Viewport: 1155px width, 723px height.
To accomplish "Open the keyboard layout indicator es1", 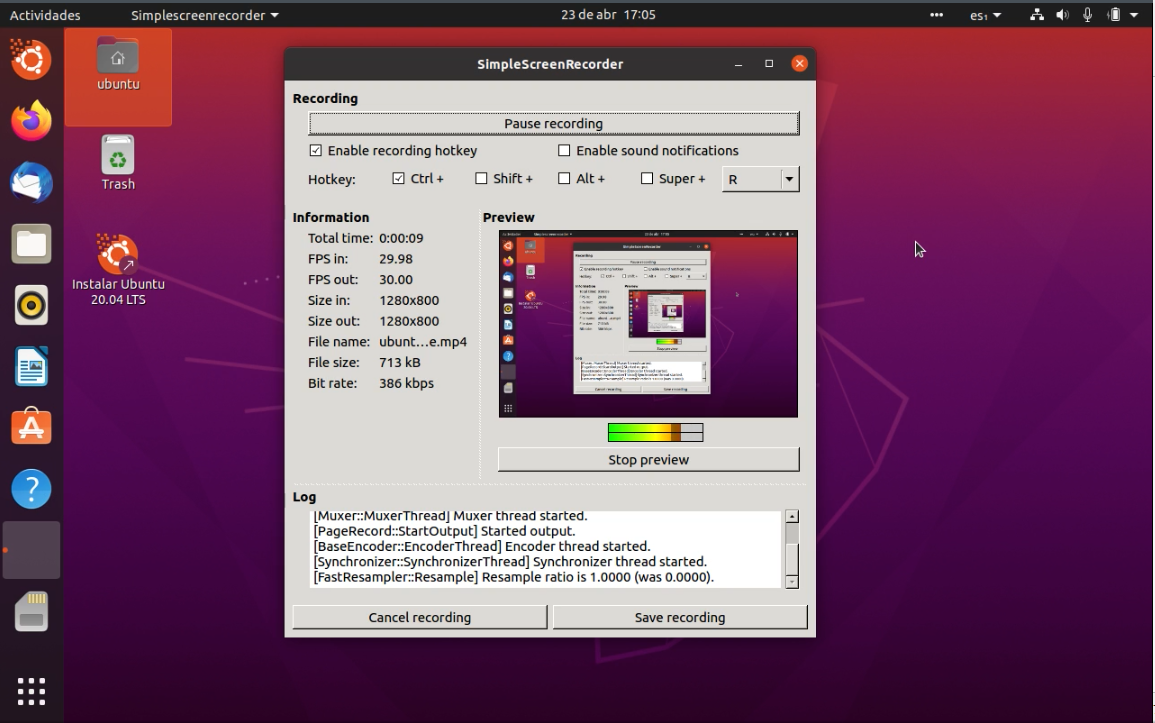I will (x=981, y=15).
